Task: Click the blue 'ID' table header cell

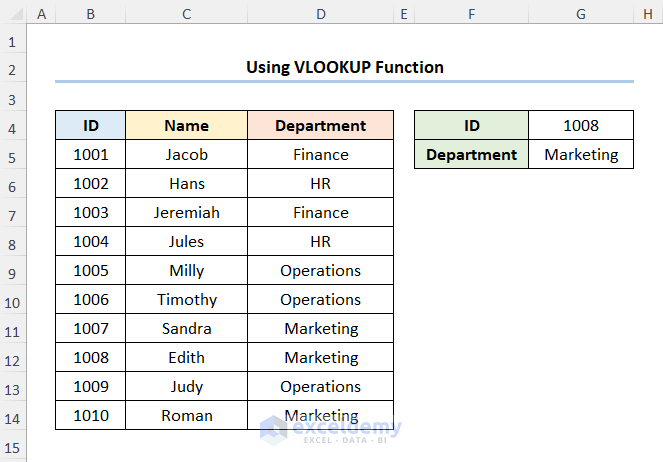Action: [x=91, y=126]
